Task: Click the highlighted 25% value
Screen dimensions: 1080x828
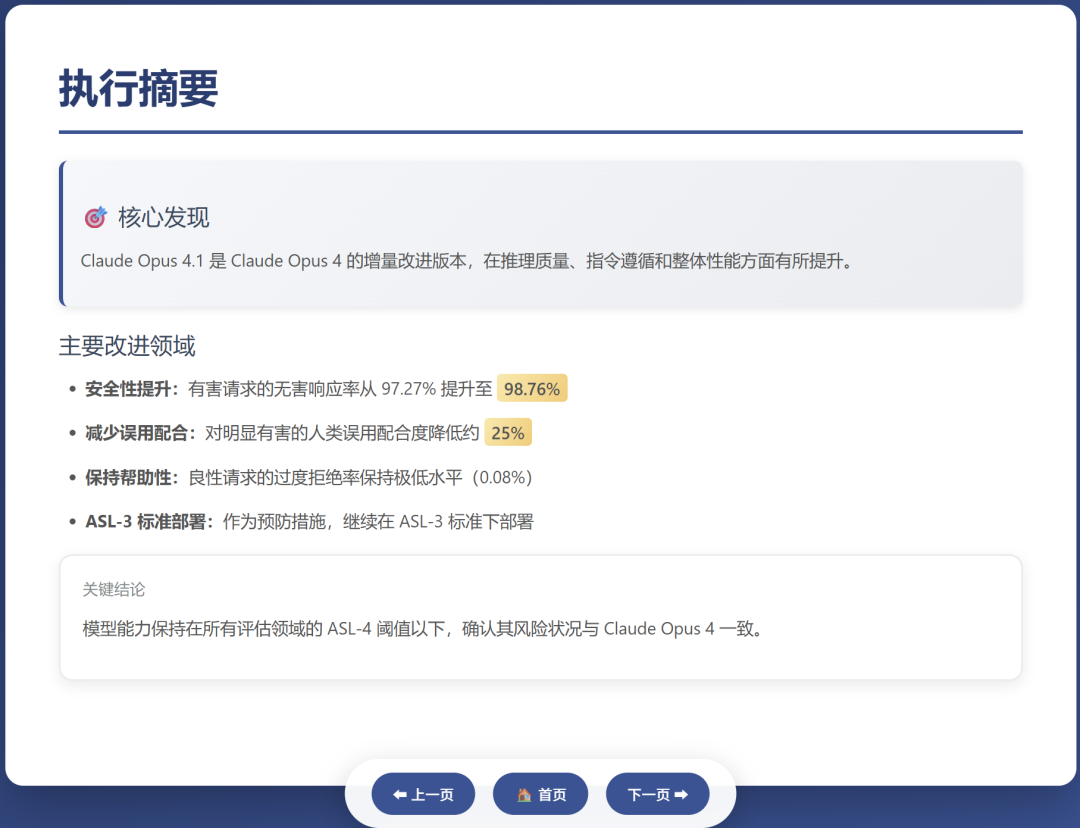Action: click(508, 433)
